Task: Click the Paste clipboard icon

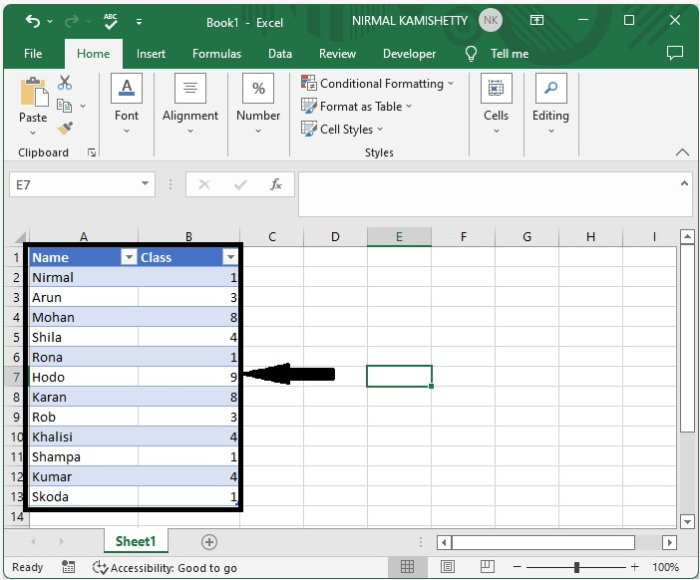Action: pyautogui.click(x=34, y=93)
